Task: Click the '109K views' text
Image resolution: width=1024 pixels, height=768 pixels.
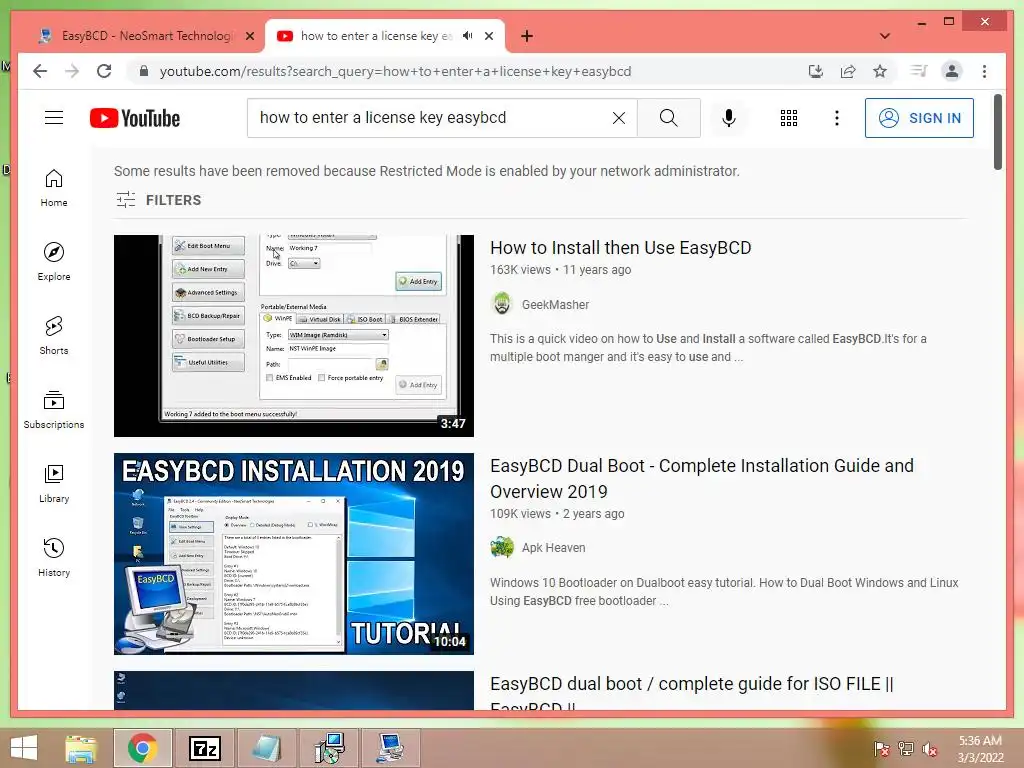Action: click(x=520, y=514)
